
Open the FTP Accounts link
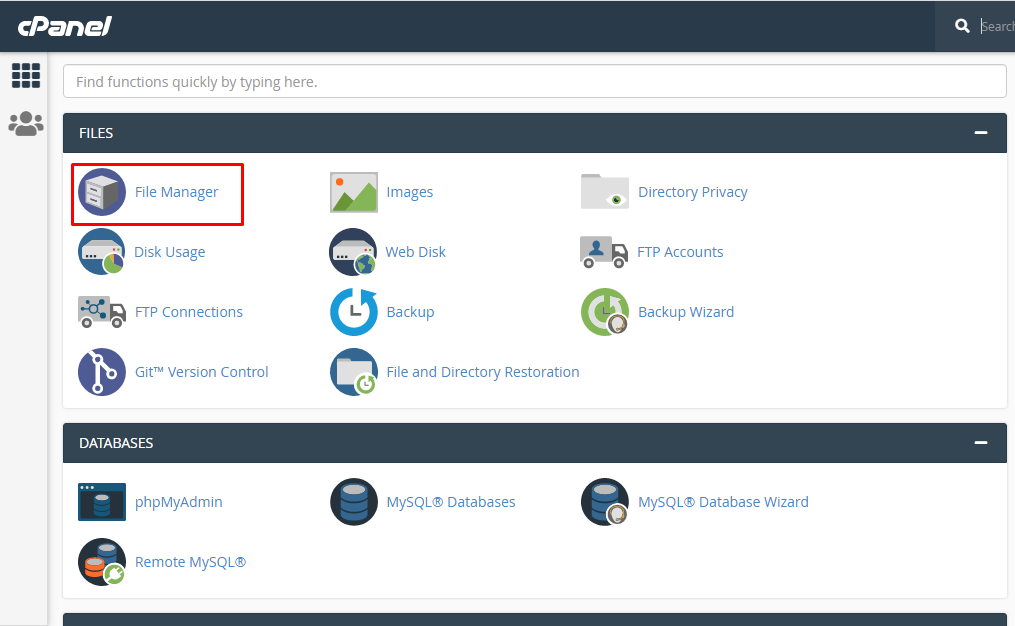(x=680, y=252)
